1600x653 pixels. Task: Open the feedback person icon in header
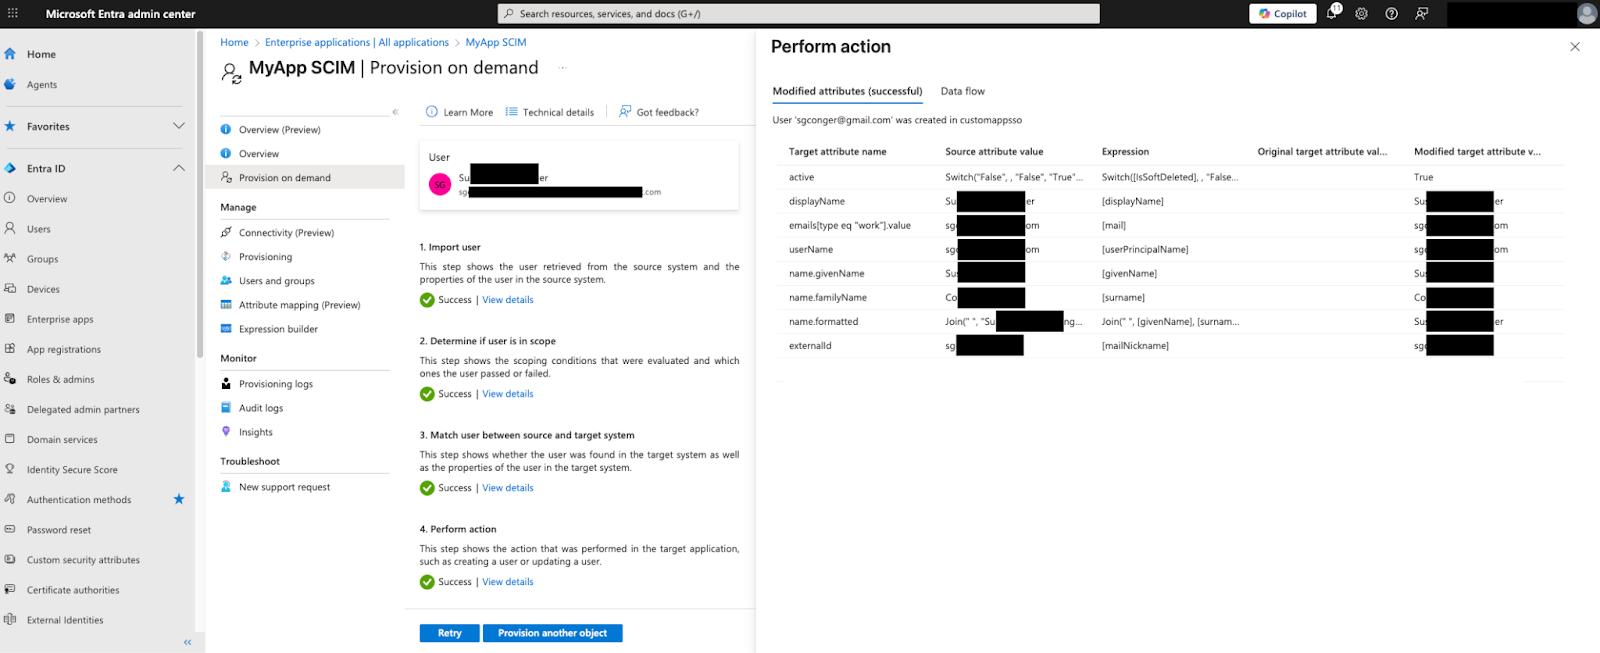click(x=1422, y=14)
